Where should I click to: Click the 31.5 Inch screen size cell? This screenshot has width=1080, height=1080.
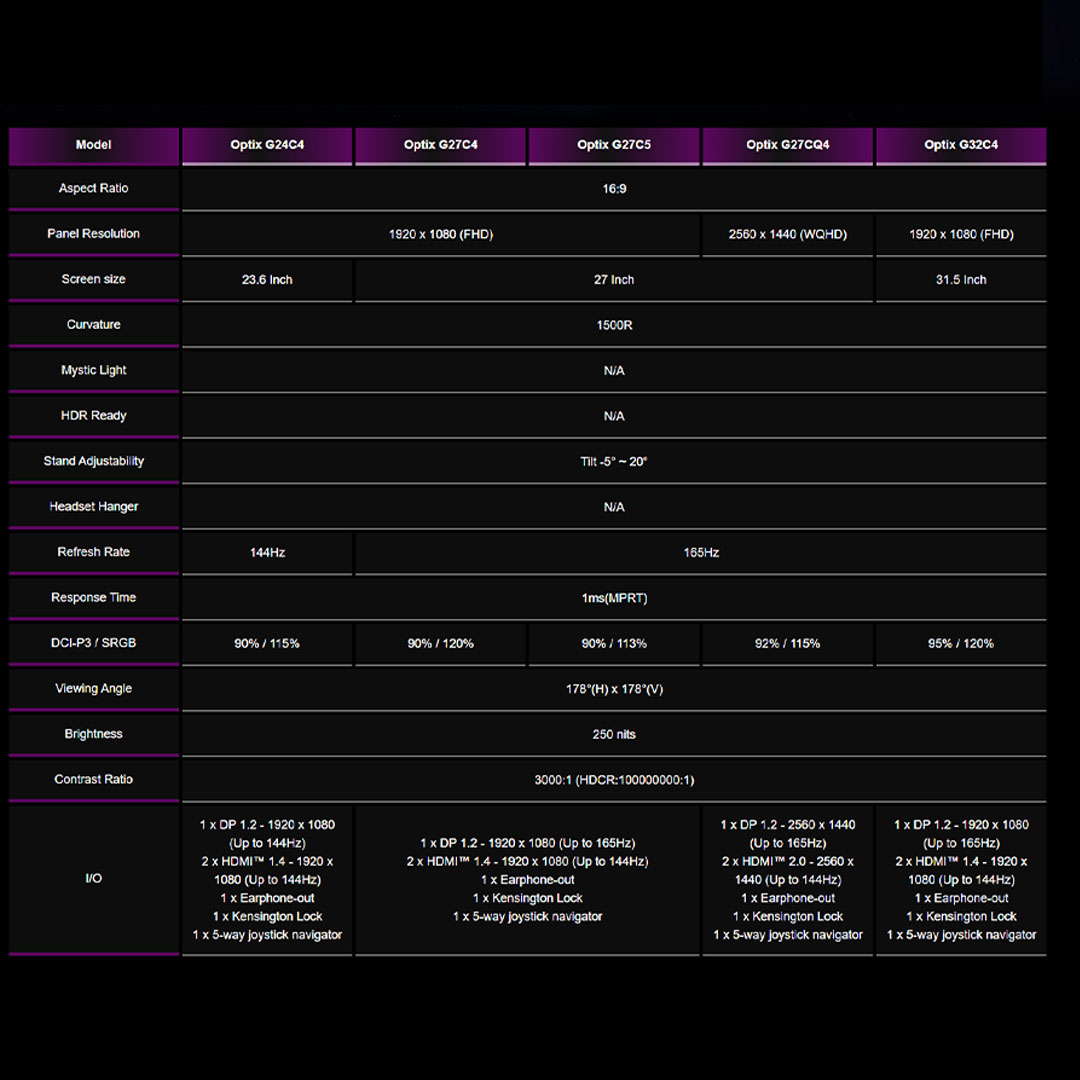[x=961, y=280]
